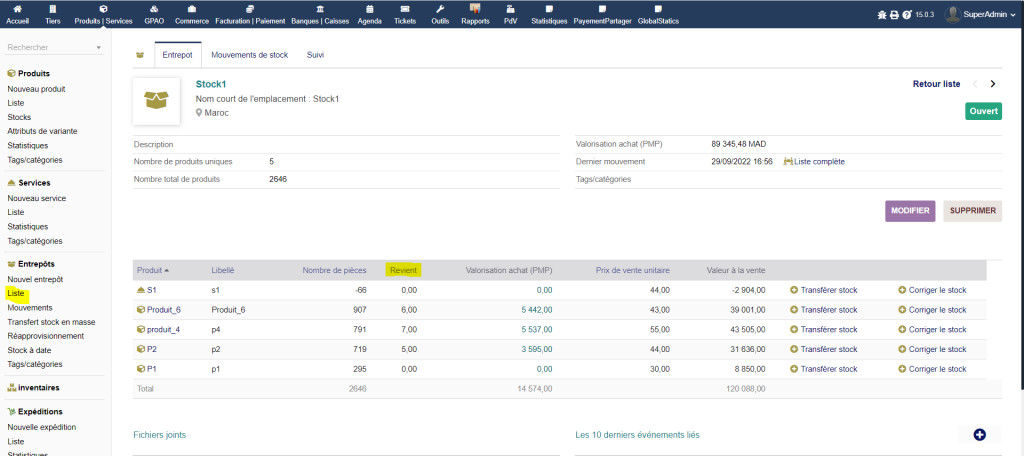Expand the SuperAdmin user dropdown
1024x456 pixels.
pyautogui.click(x=983, y=14)
